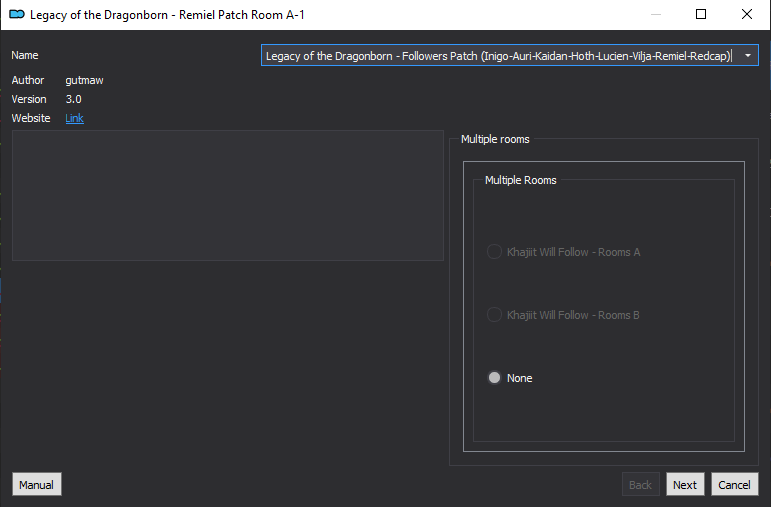
Task: Choose the None radio option
Action: [509, 378]
